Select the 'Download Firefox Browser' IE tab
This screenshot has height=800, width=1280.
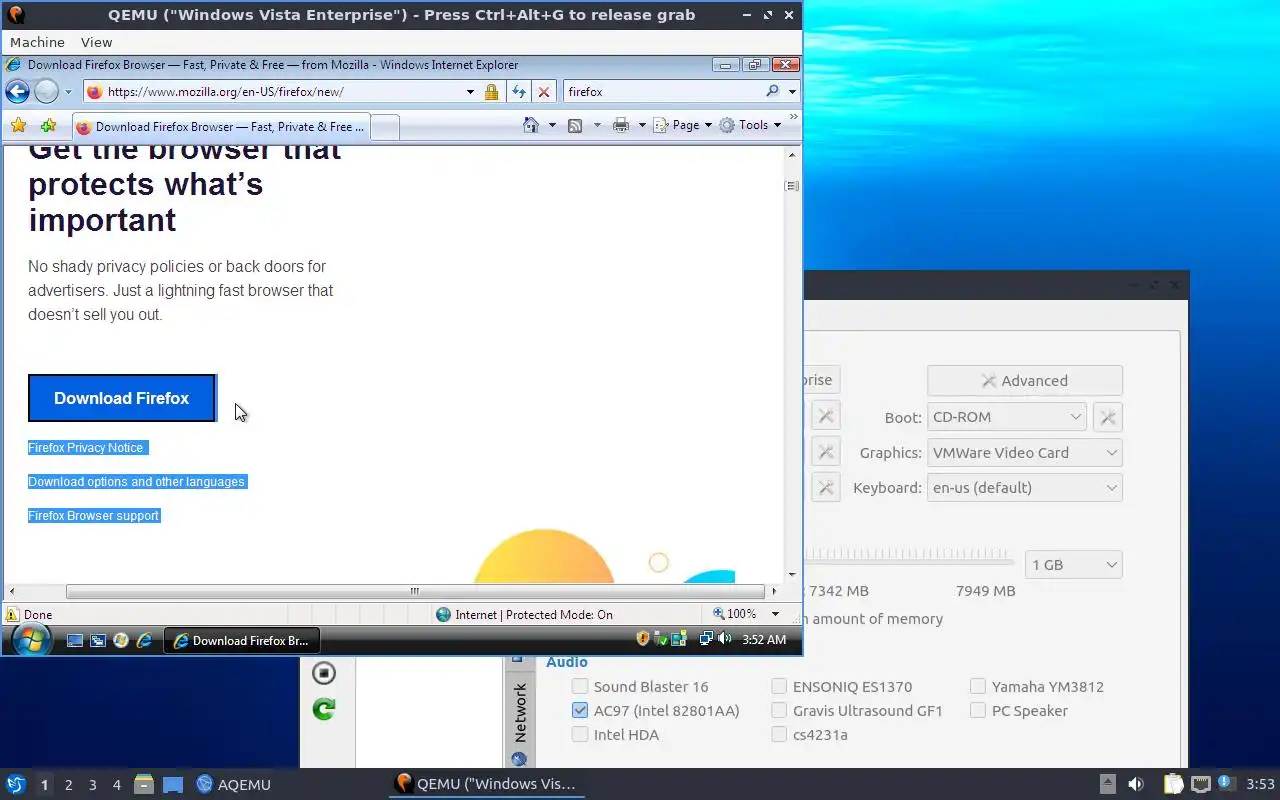[221, 127]
